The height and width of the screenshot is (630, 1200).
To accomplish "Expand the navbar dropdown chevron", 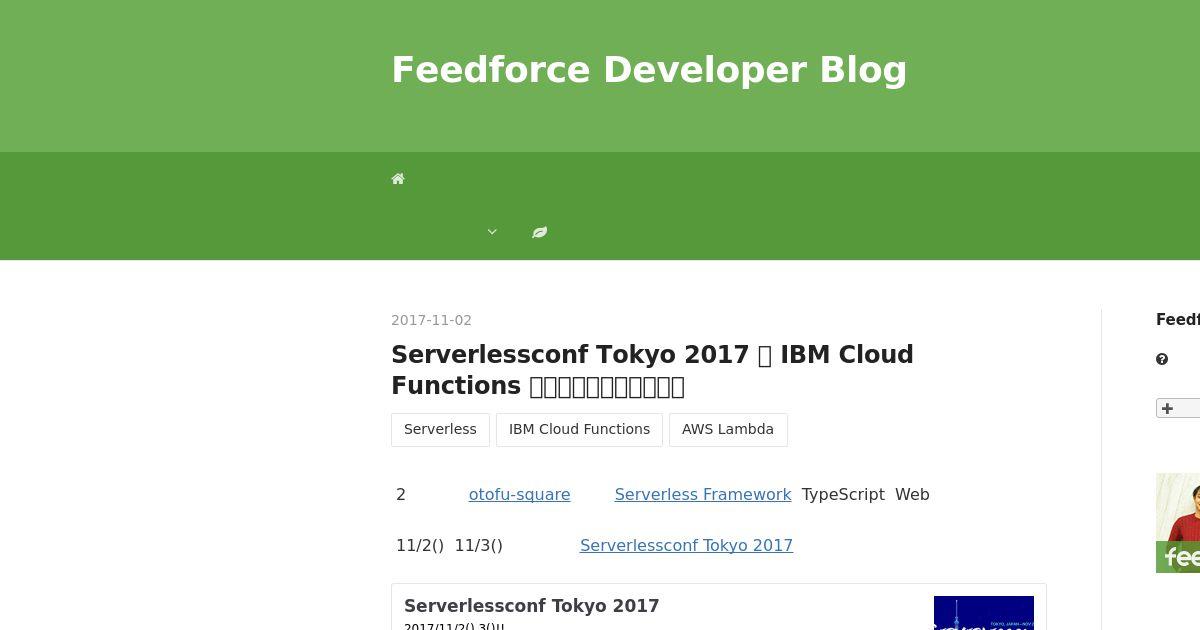I will pyautogui.click(x=492, y=232).
